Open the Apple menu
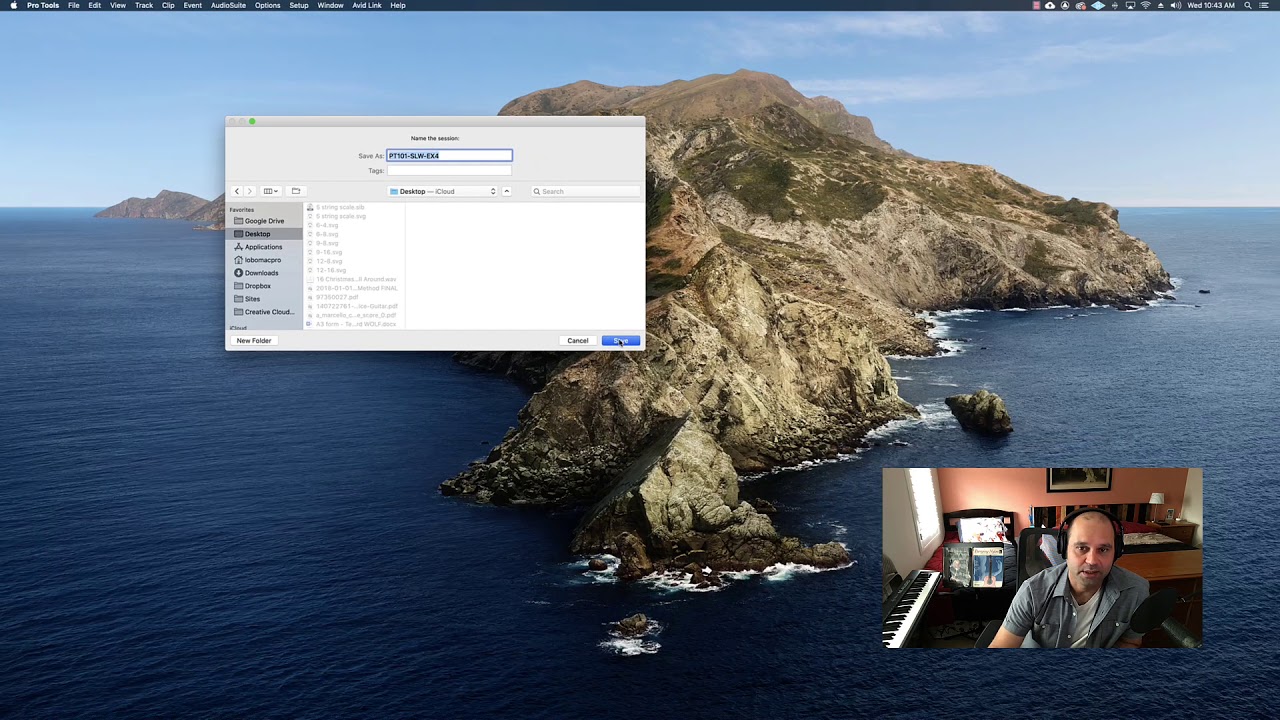The width and height of the screenshot is (1280, 720). [13, 5]
